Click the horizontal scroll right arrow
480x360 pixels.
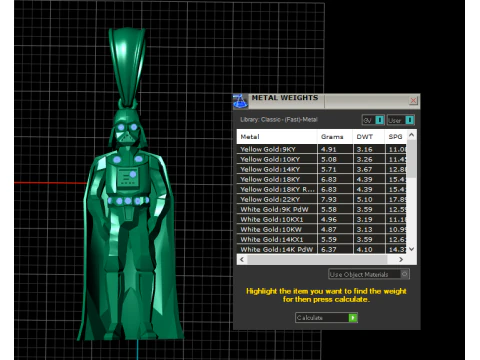click(401, 259)
